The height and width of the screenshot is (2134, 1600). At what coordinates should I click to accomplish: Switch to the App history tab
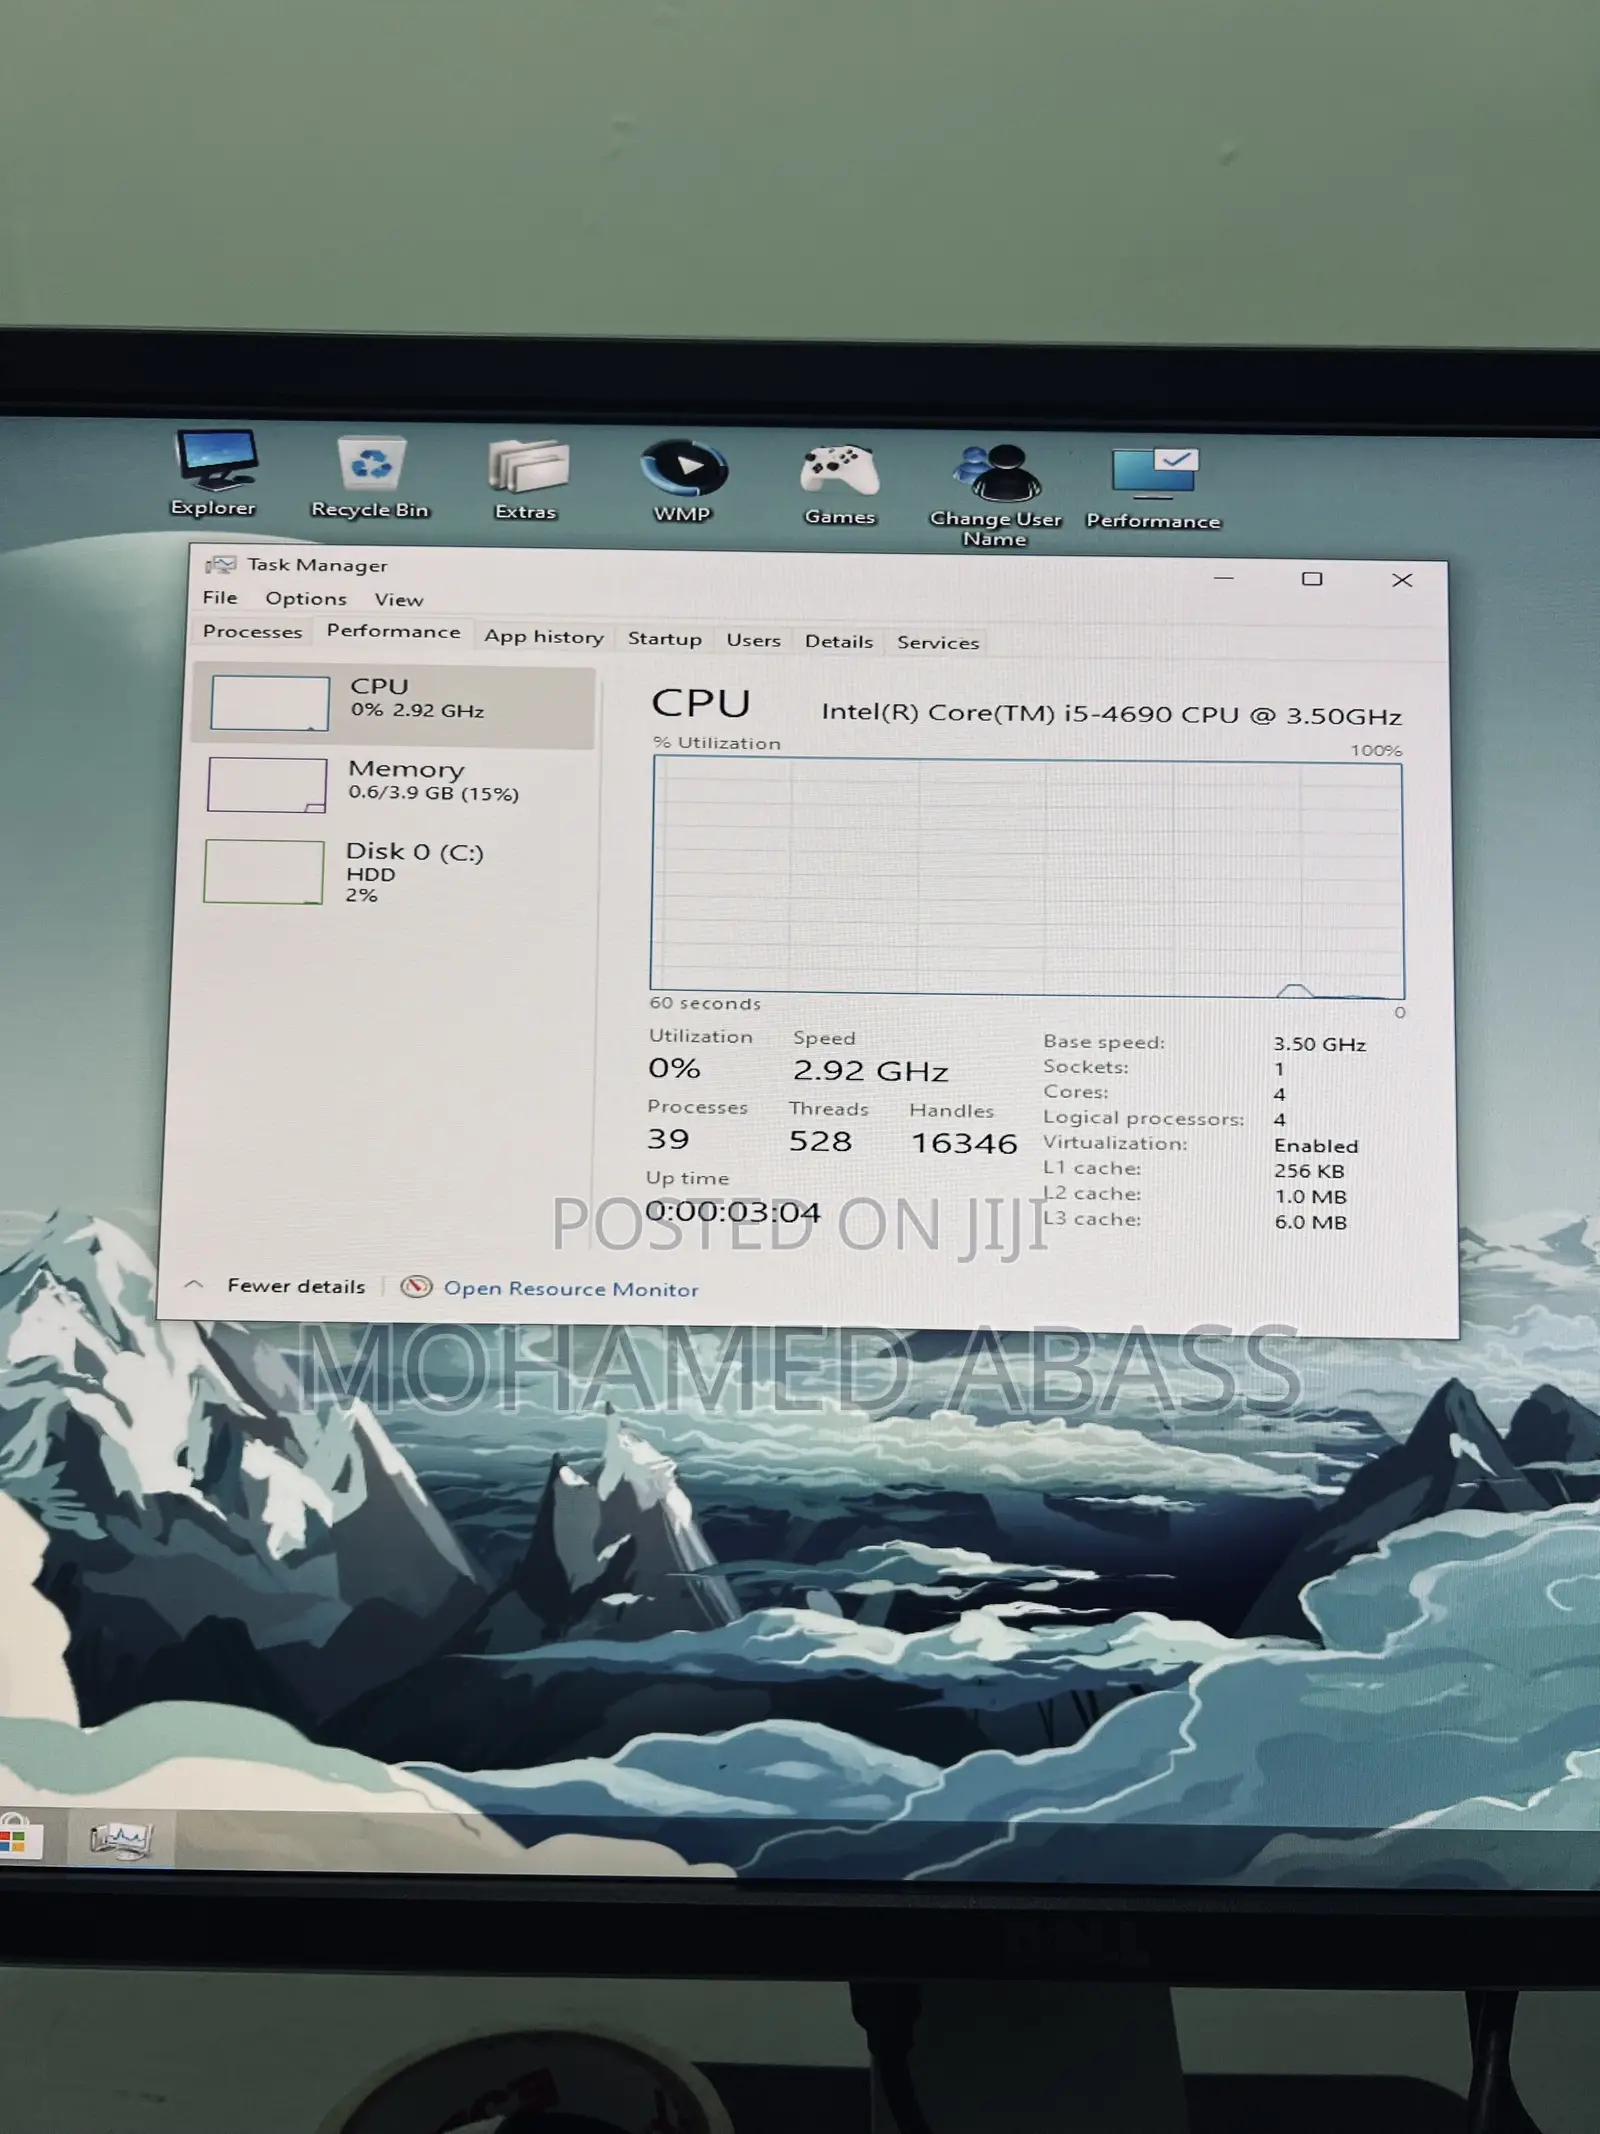[544, 637]
